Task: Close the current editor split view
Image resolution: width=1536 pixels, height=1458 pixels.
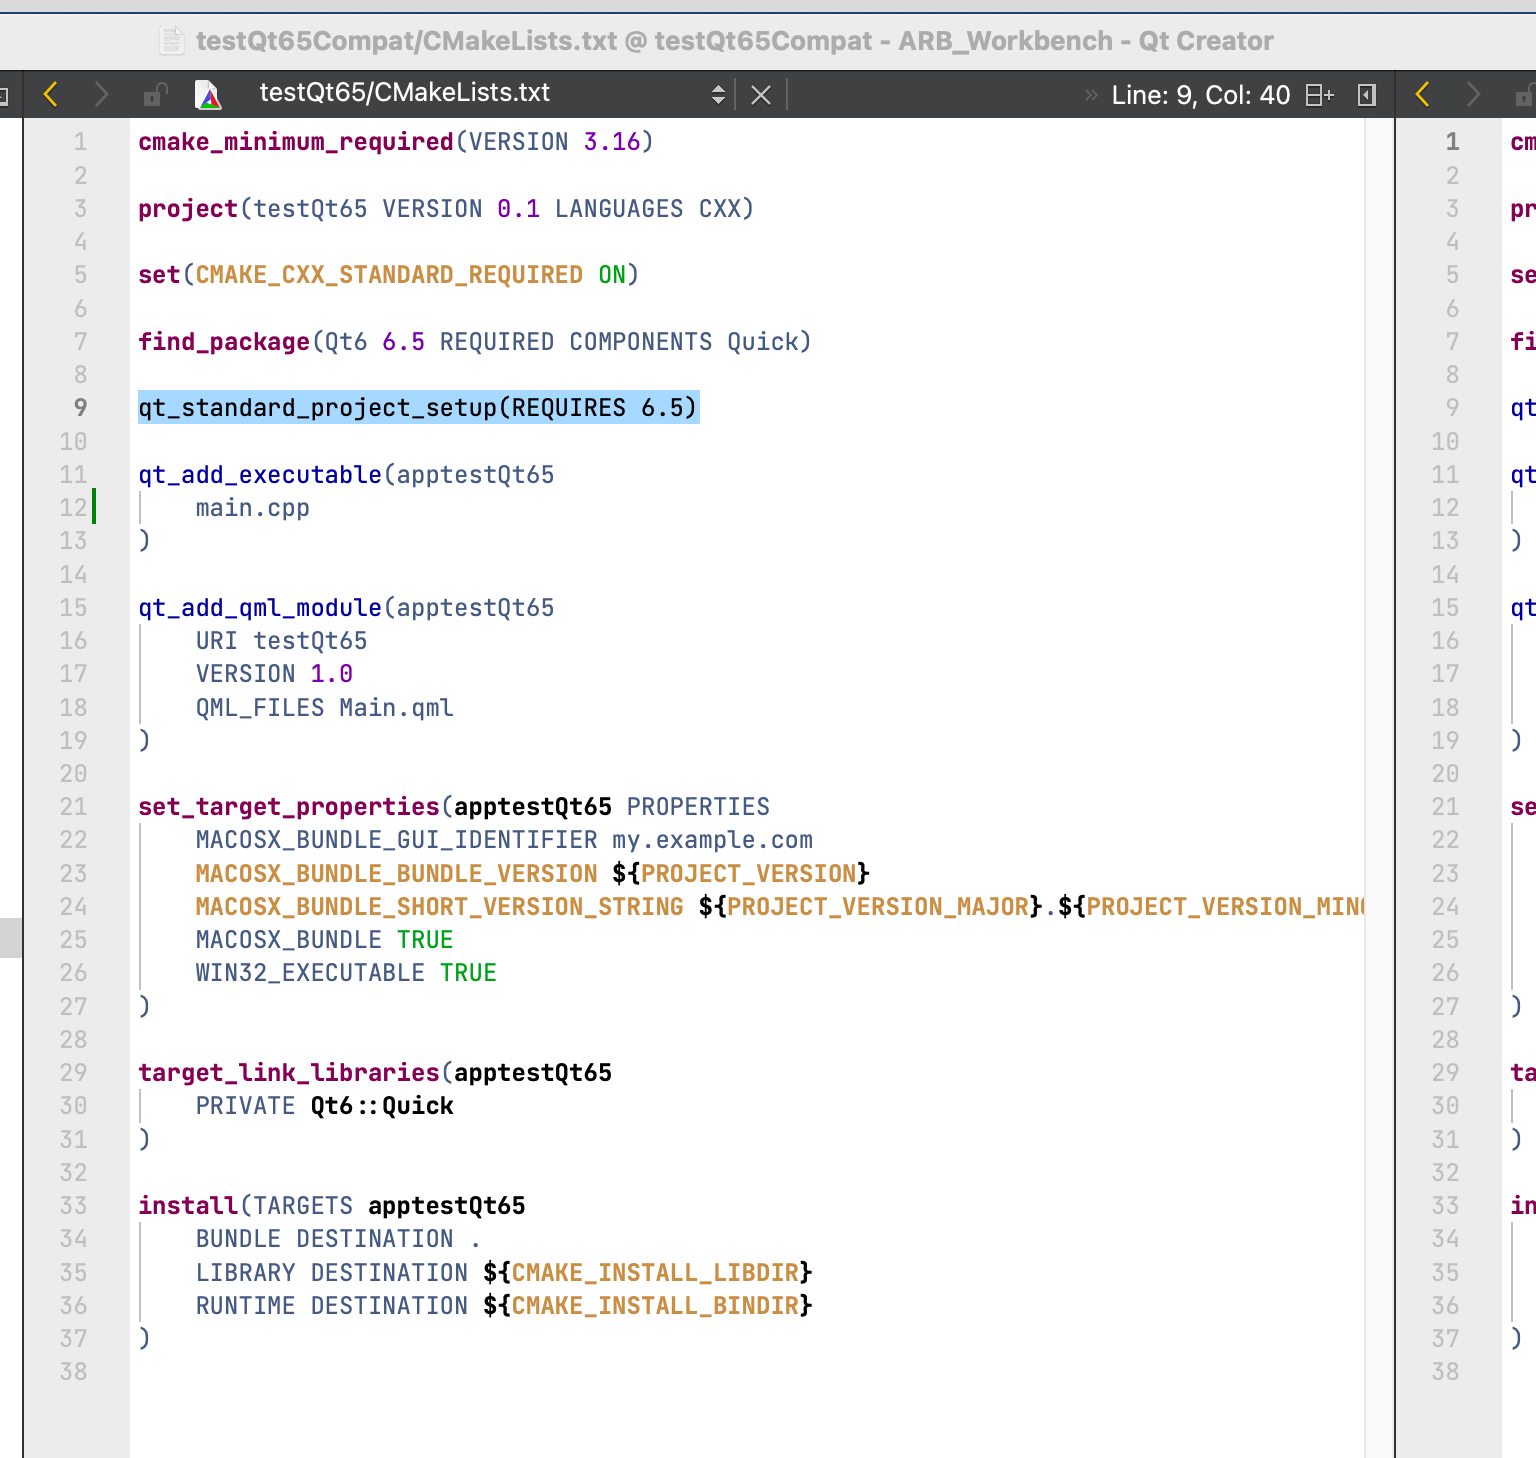Action: click(1366, 94)
